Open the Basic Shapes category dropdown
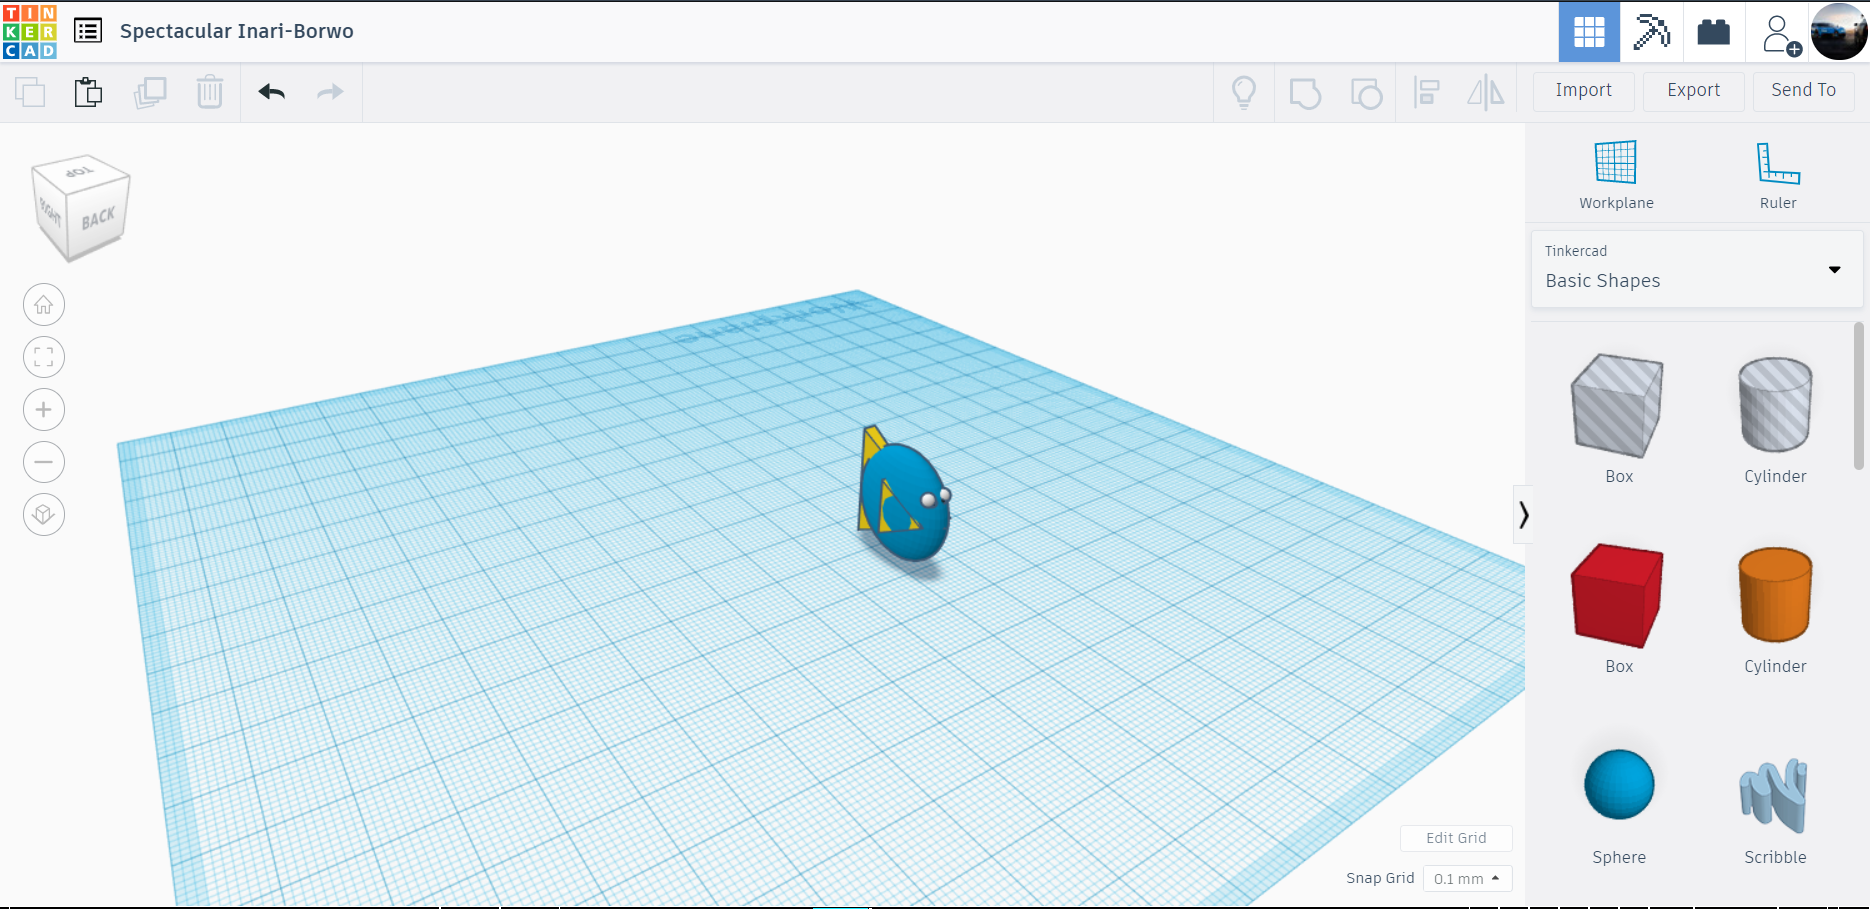 [1697, 269]
